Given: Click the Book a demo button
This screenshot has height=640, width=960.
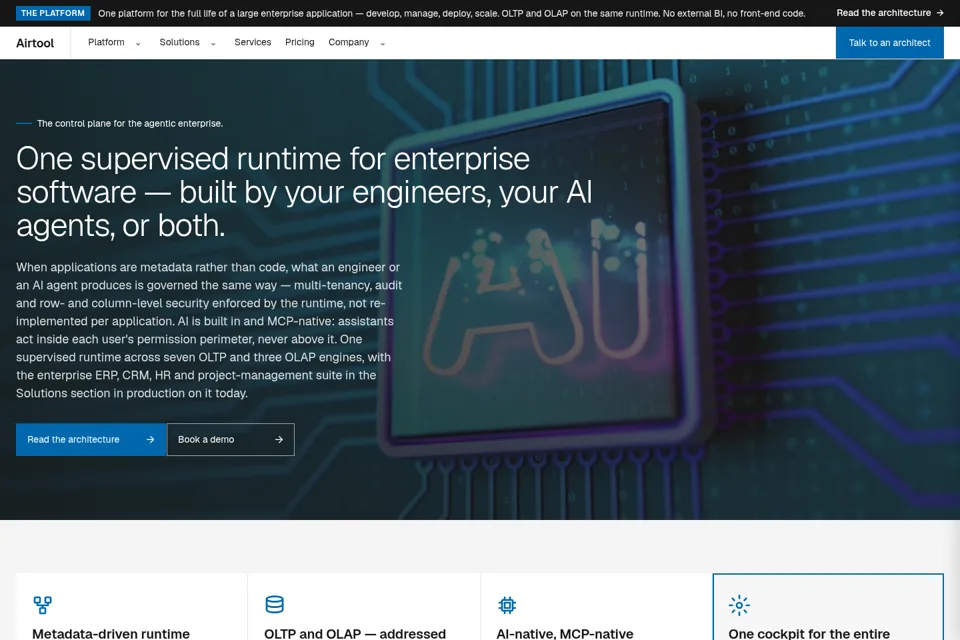Looking at the screenshot, I should click(x=231, y=439).
